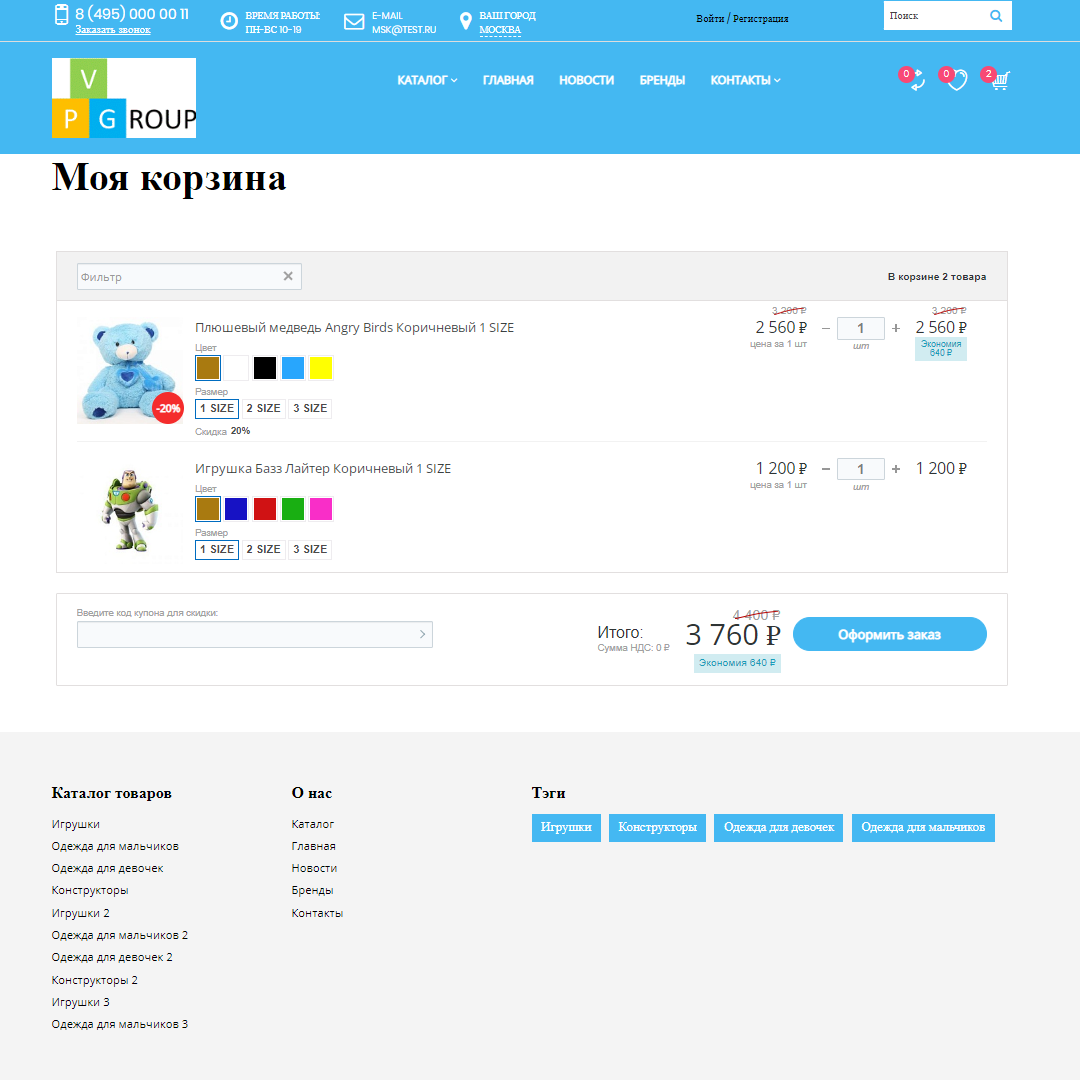Select size 2 SIZE for plush bear

[264, 408]
